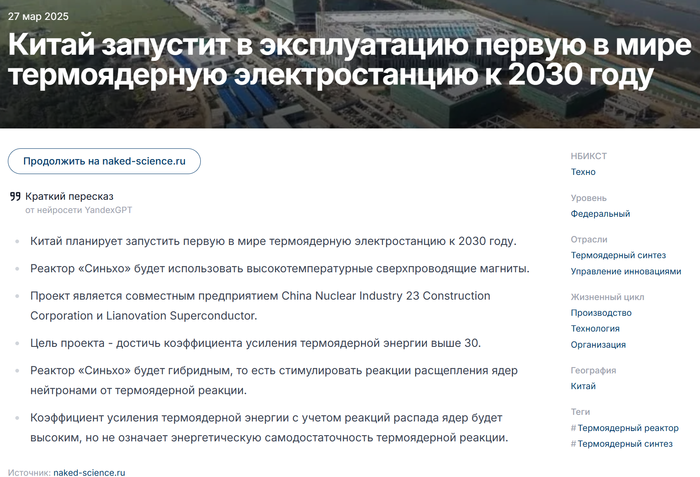This screenshot has height=477, width=700.
Task: Click the date '27 мар 2025'
Action: click(38, 17)
